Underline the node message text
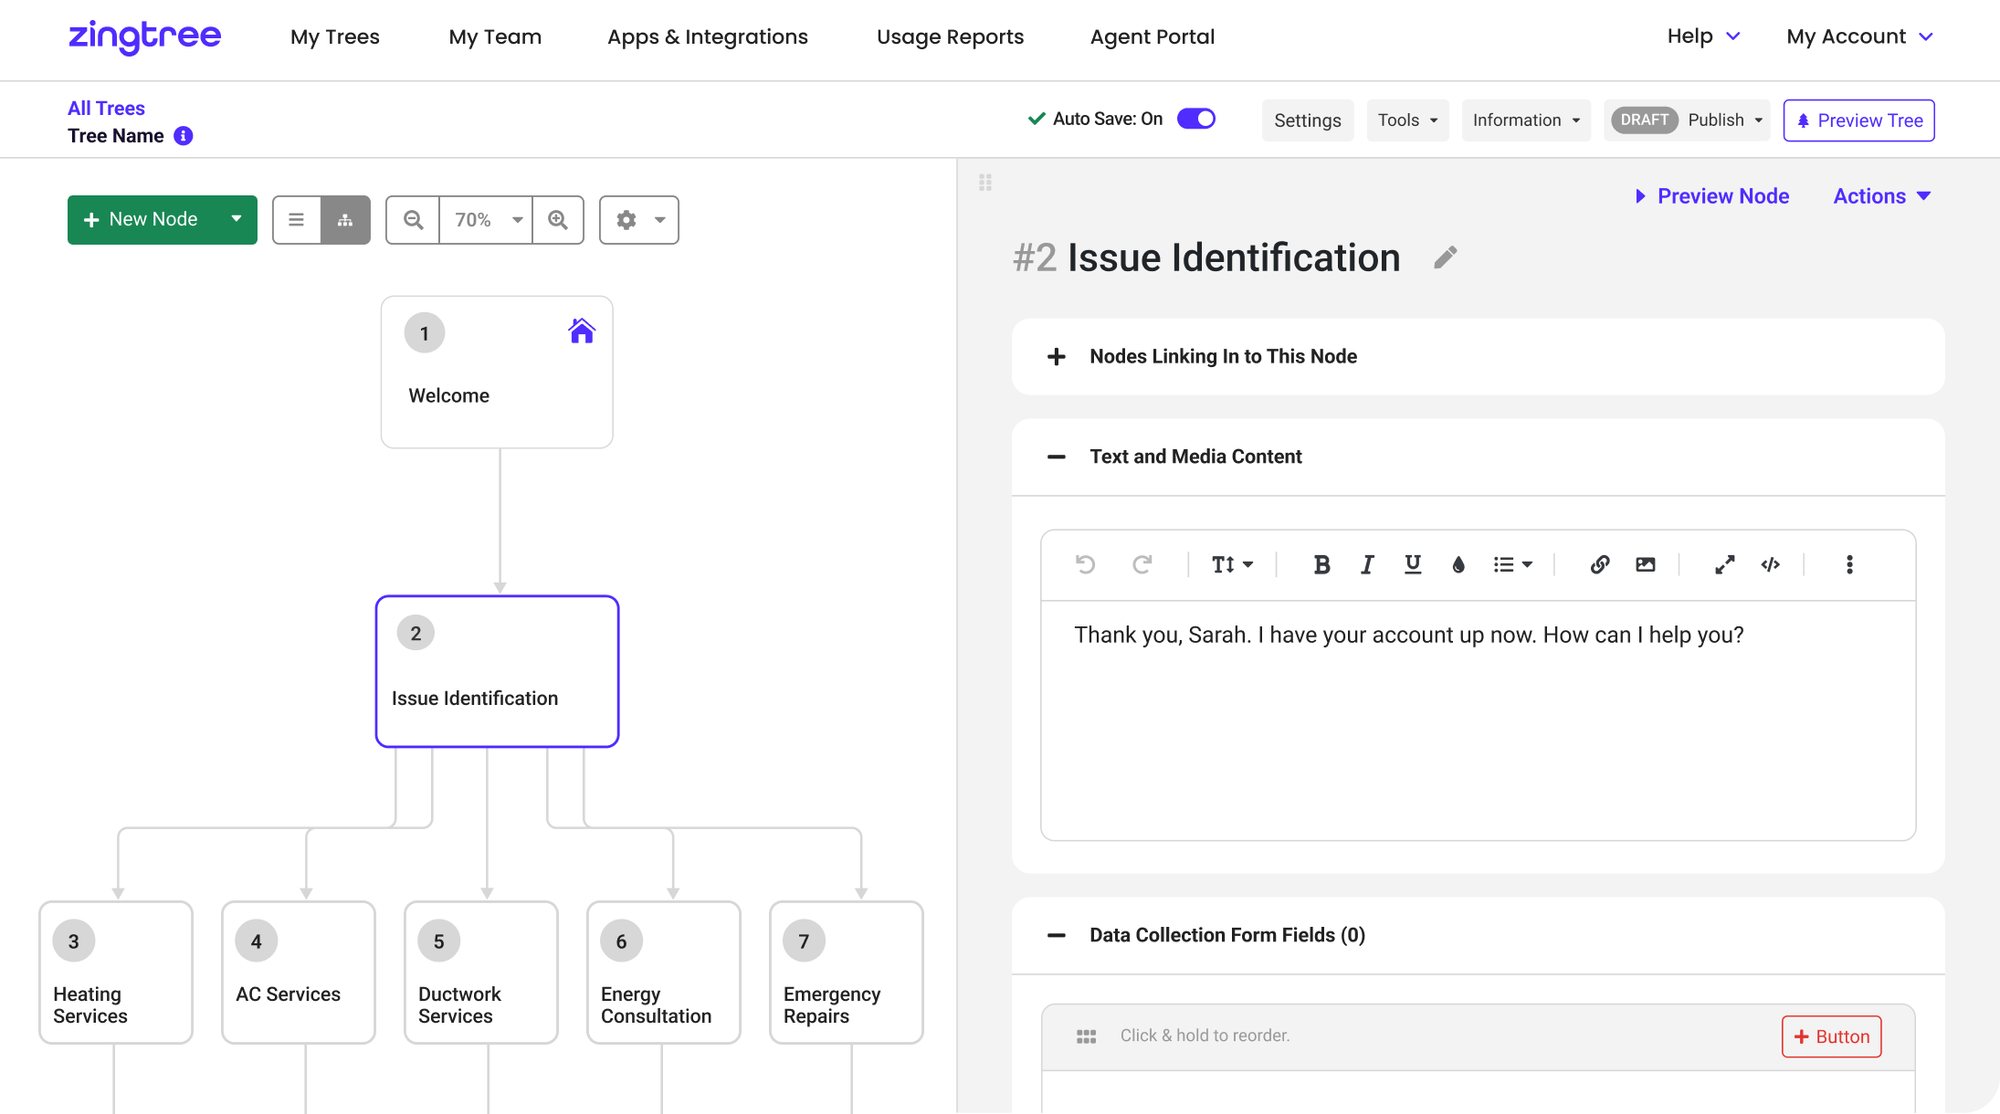Viewport: 2000px width, 1114px height. coord(1412,564)
